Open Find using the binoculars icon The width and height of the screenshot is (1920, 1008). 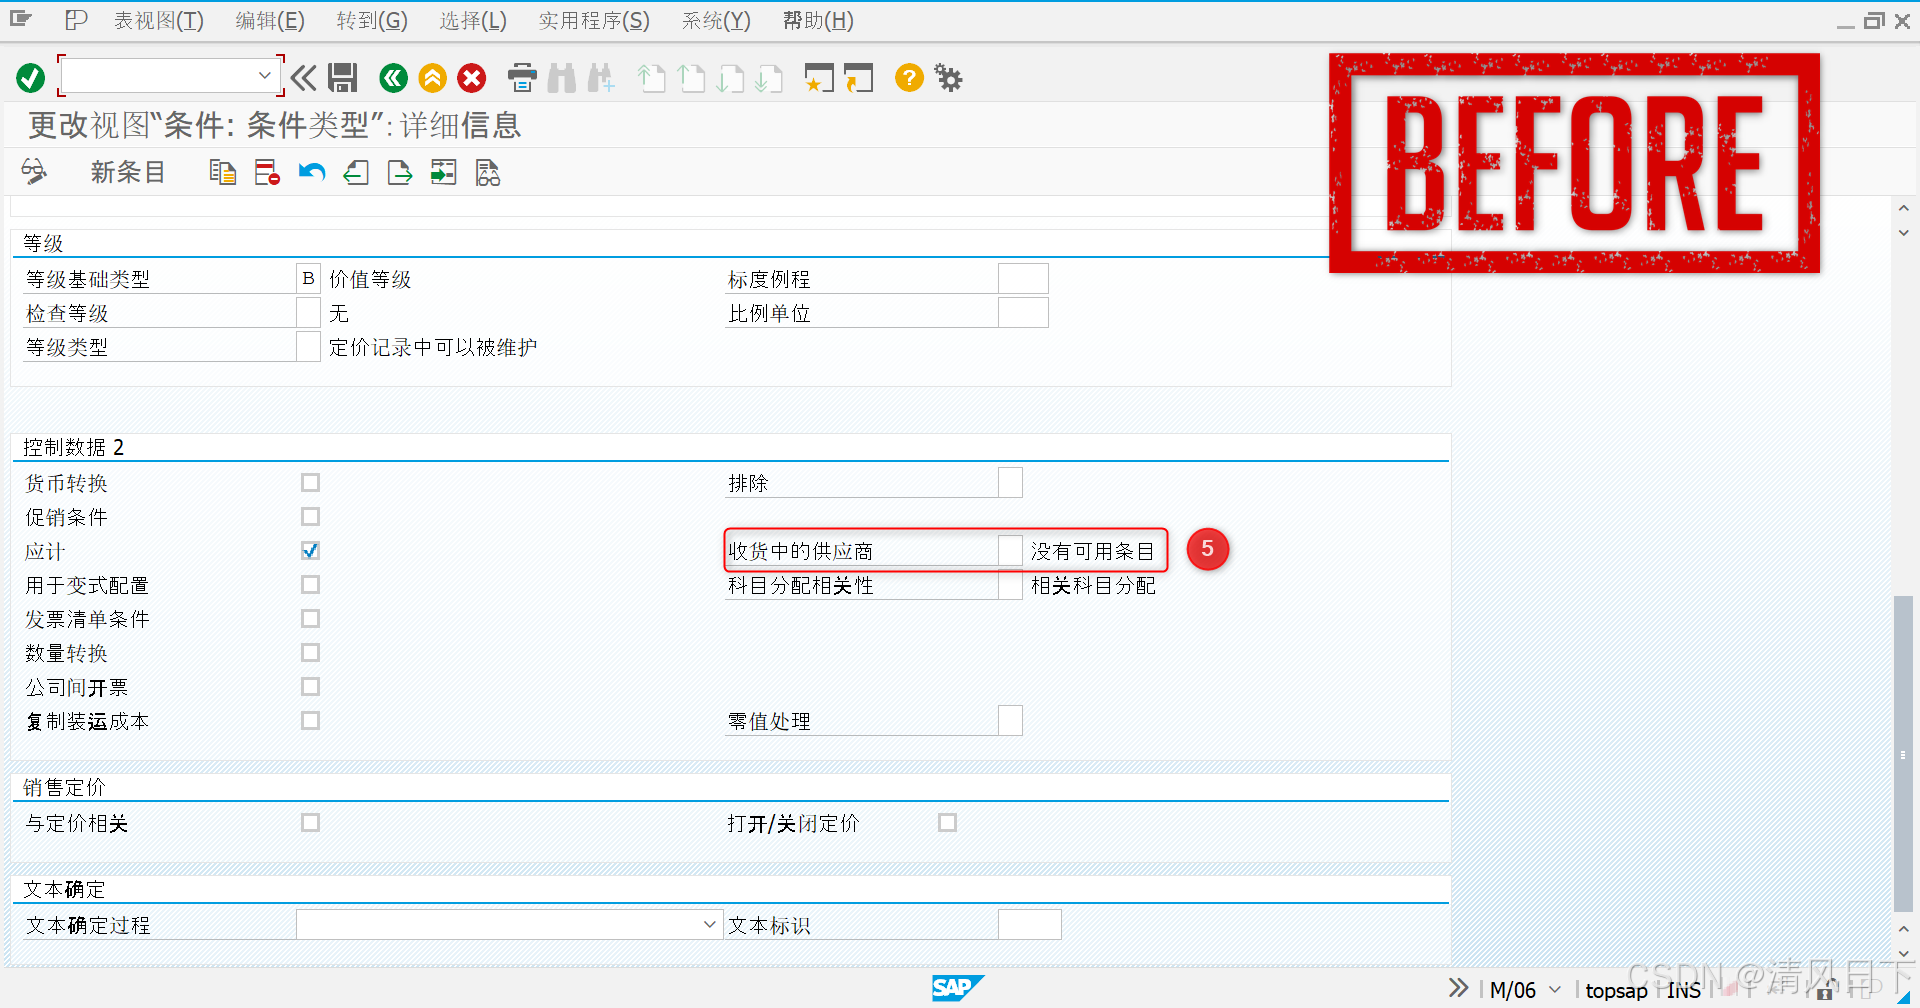click(x=562, y=78)
